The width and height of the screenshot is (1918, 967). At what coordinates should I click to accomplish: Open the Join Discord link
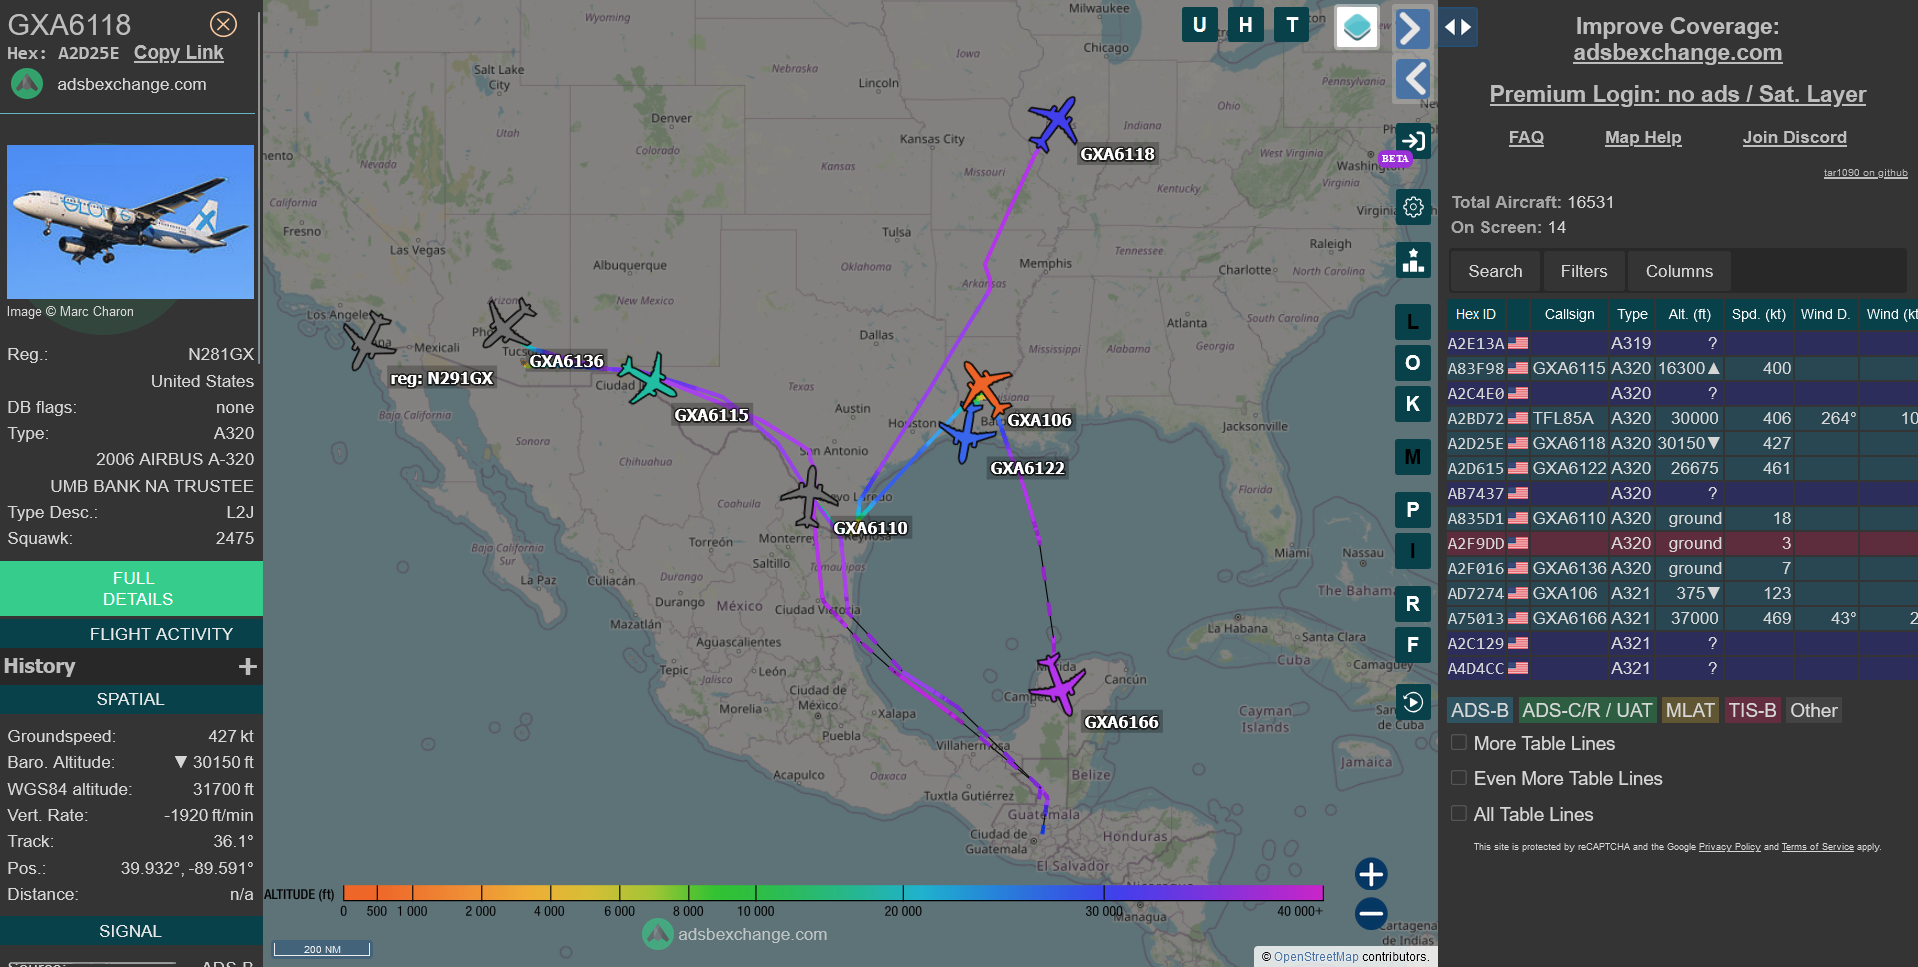tap(1794, 138)
